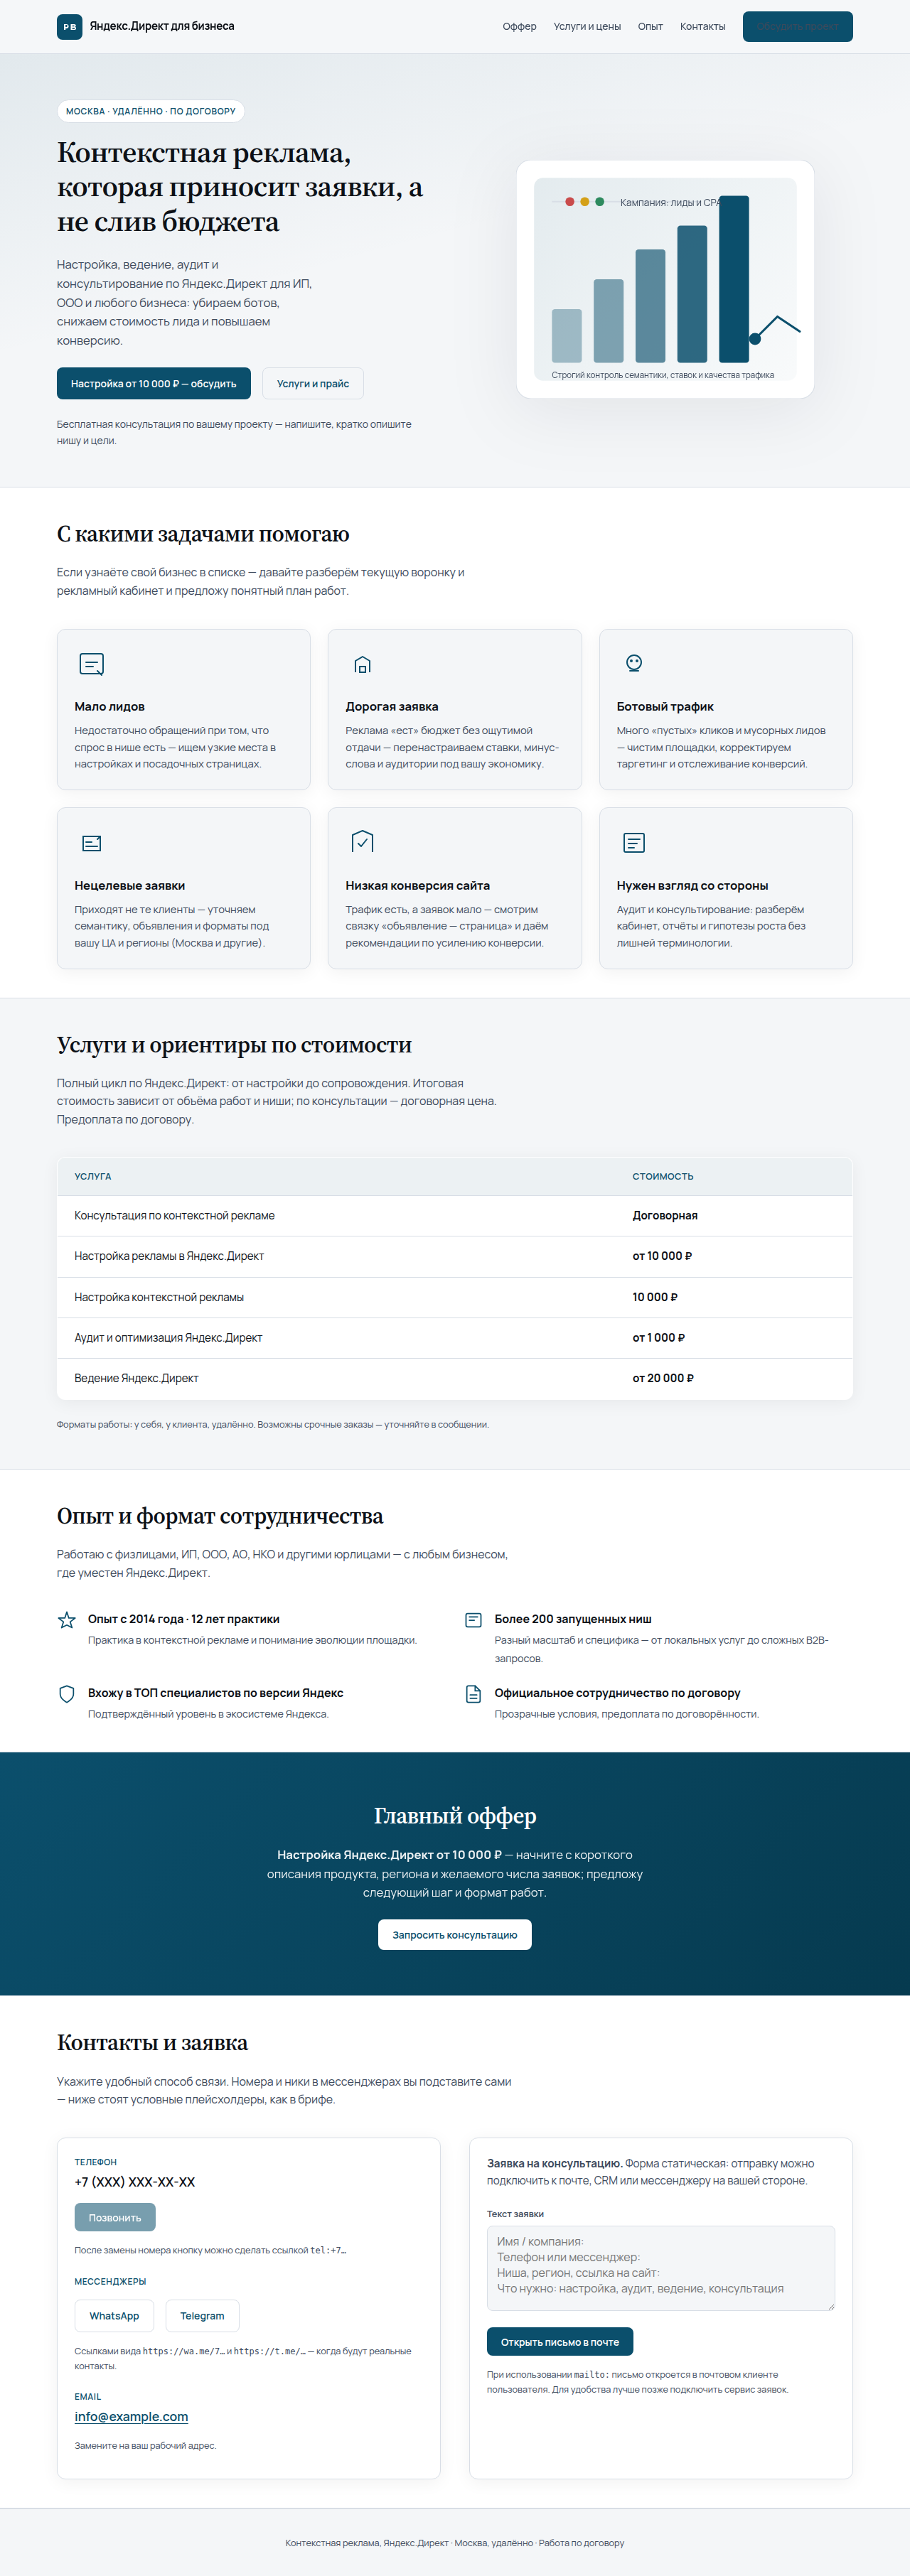Click Консультация по контекстной рекламе row
This screenshot has width=910, height=2576.
455,1216
